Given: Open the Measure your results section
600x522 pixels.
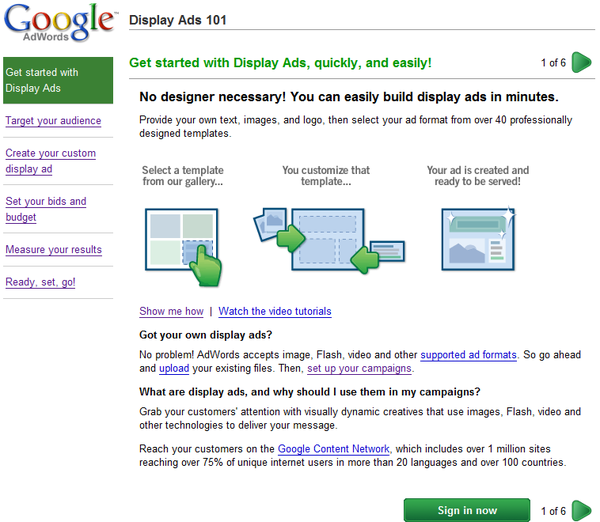Looking at the screenshot, I should pyautogui.click(x=54, y=250).
